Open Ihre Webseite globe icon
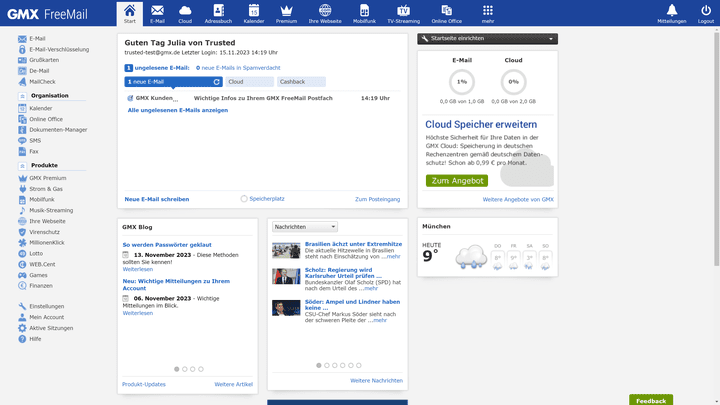Screen dimensions: 720x405 (325, 13)
